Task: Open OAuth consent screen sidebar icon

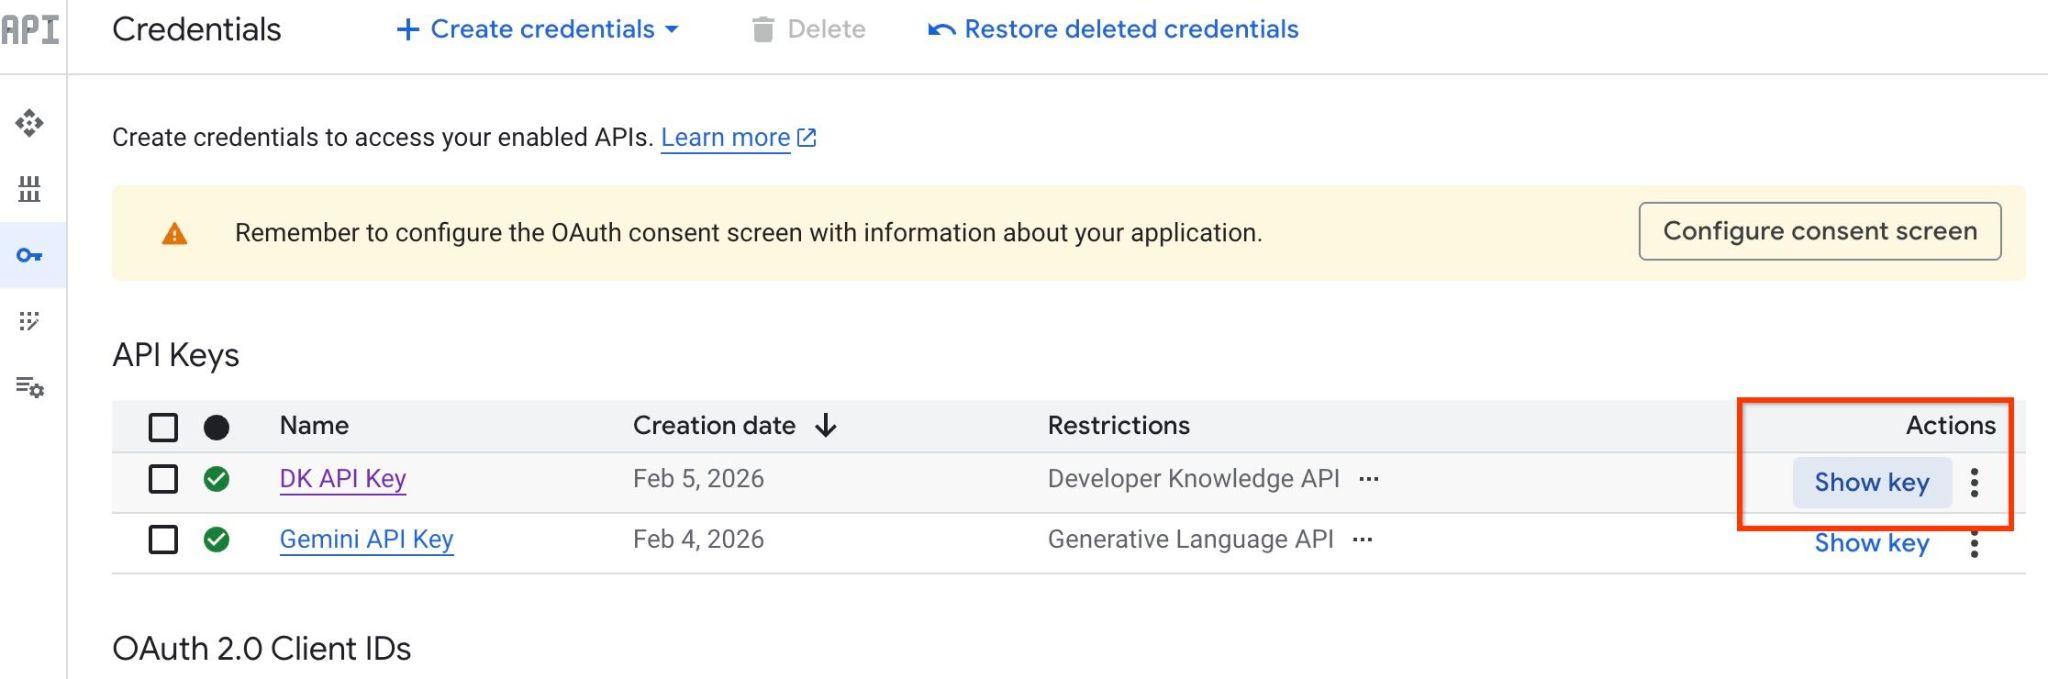Action: click(29, 321)
